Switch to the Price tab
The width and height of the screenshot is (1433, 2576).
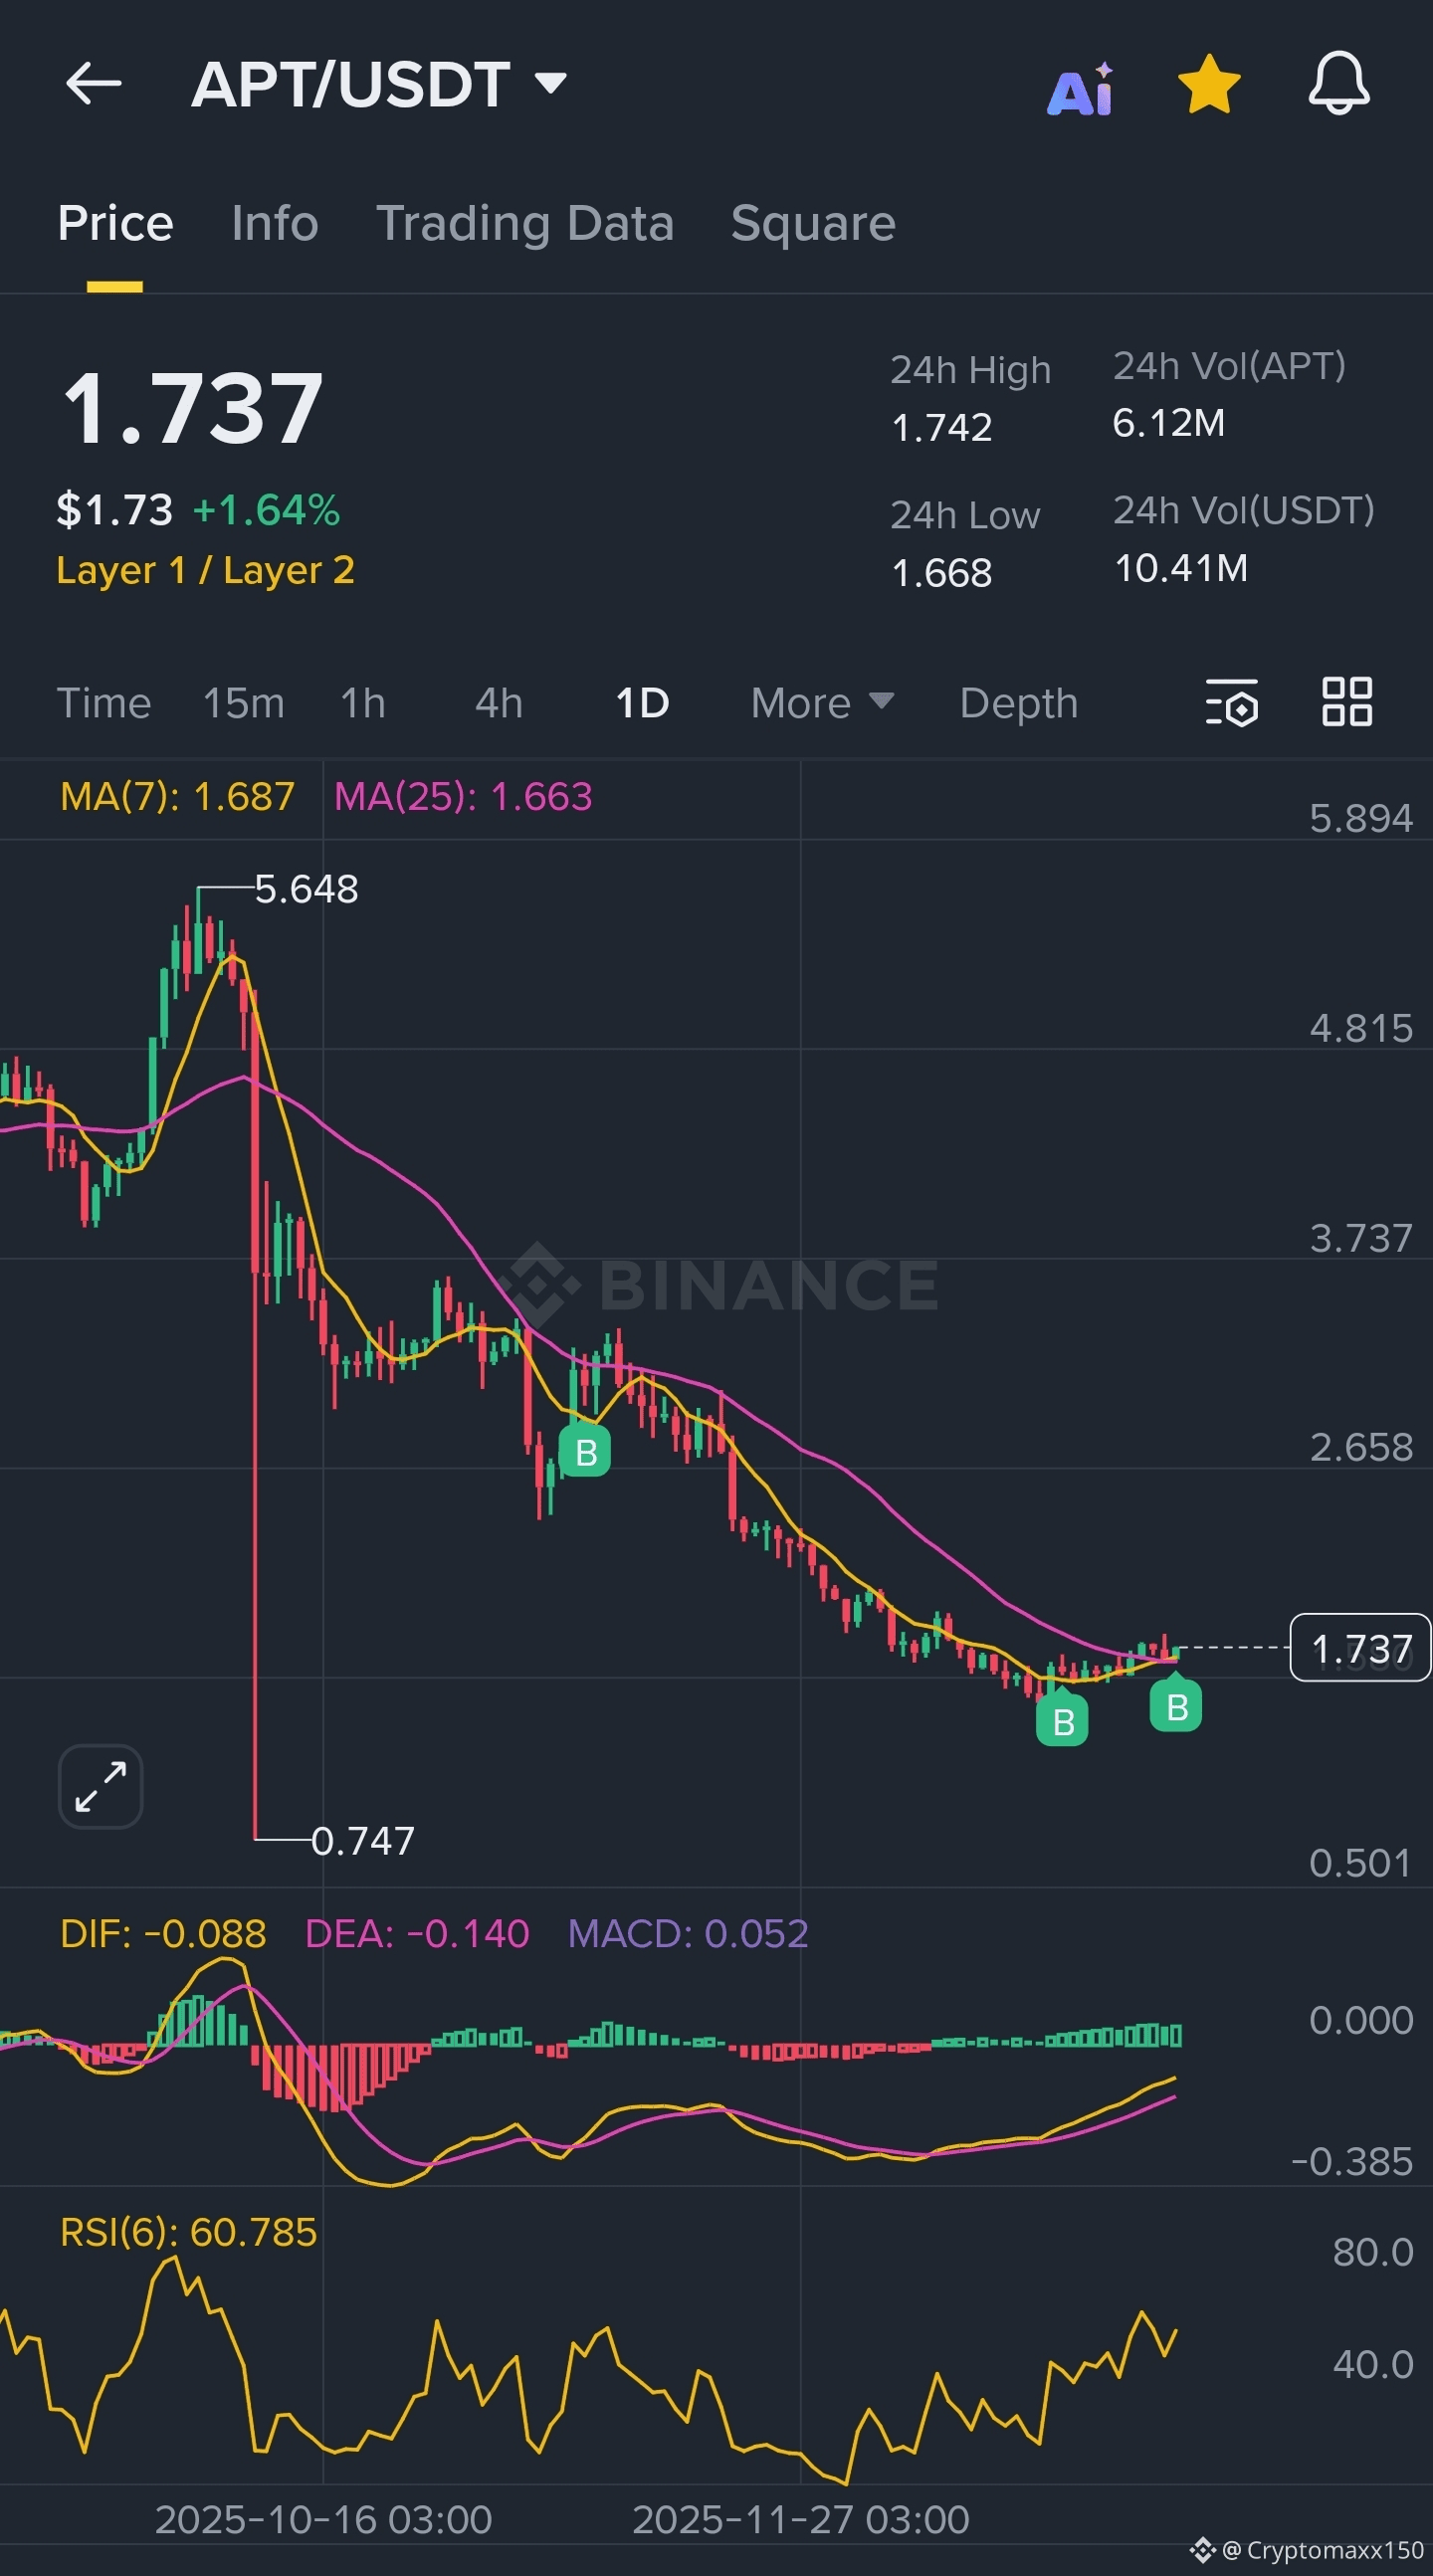coord(115,222)
